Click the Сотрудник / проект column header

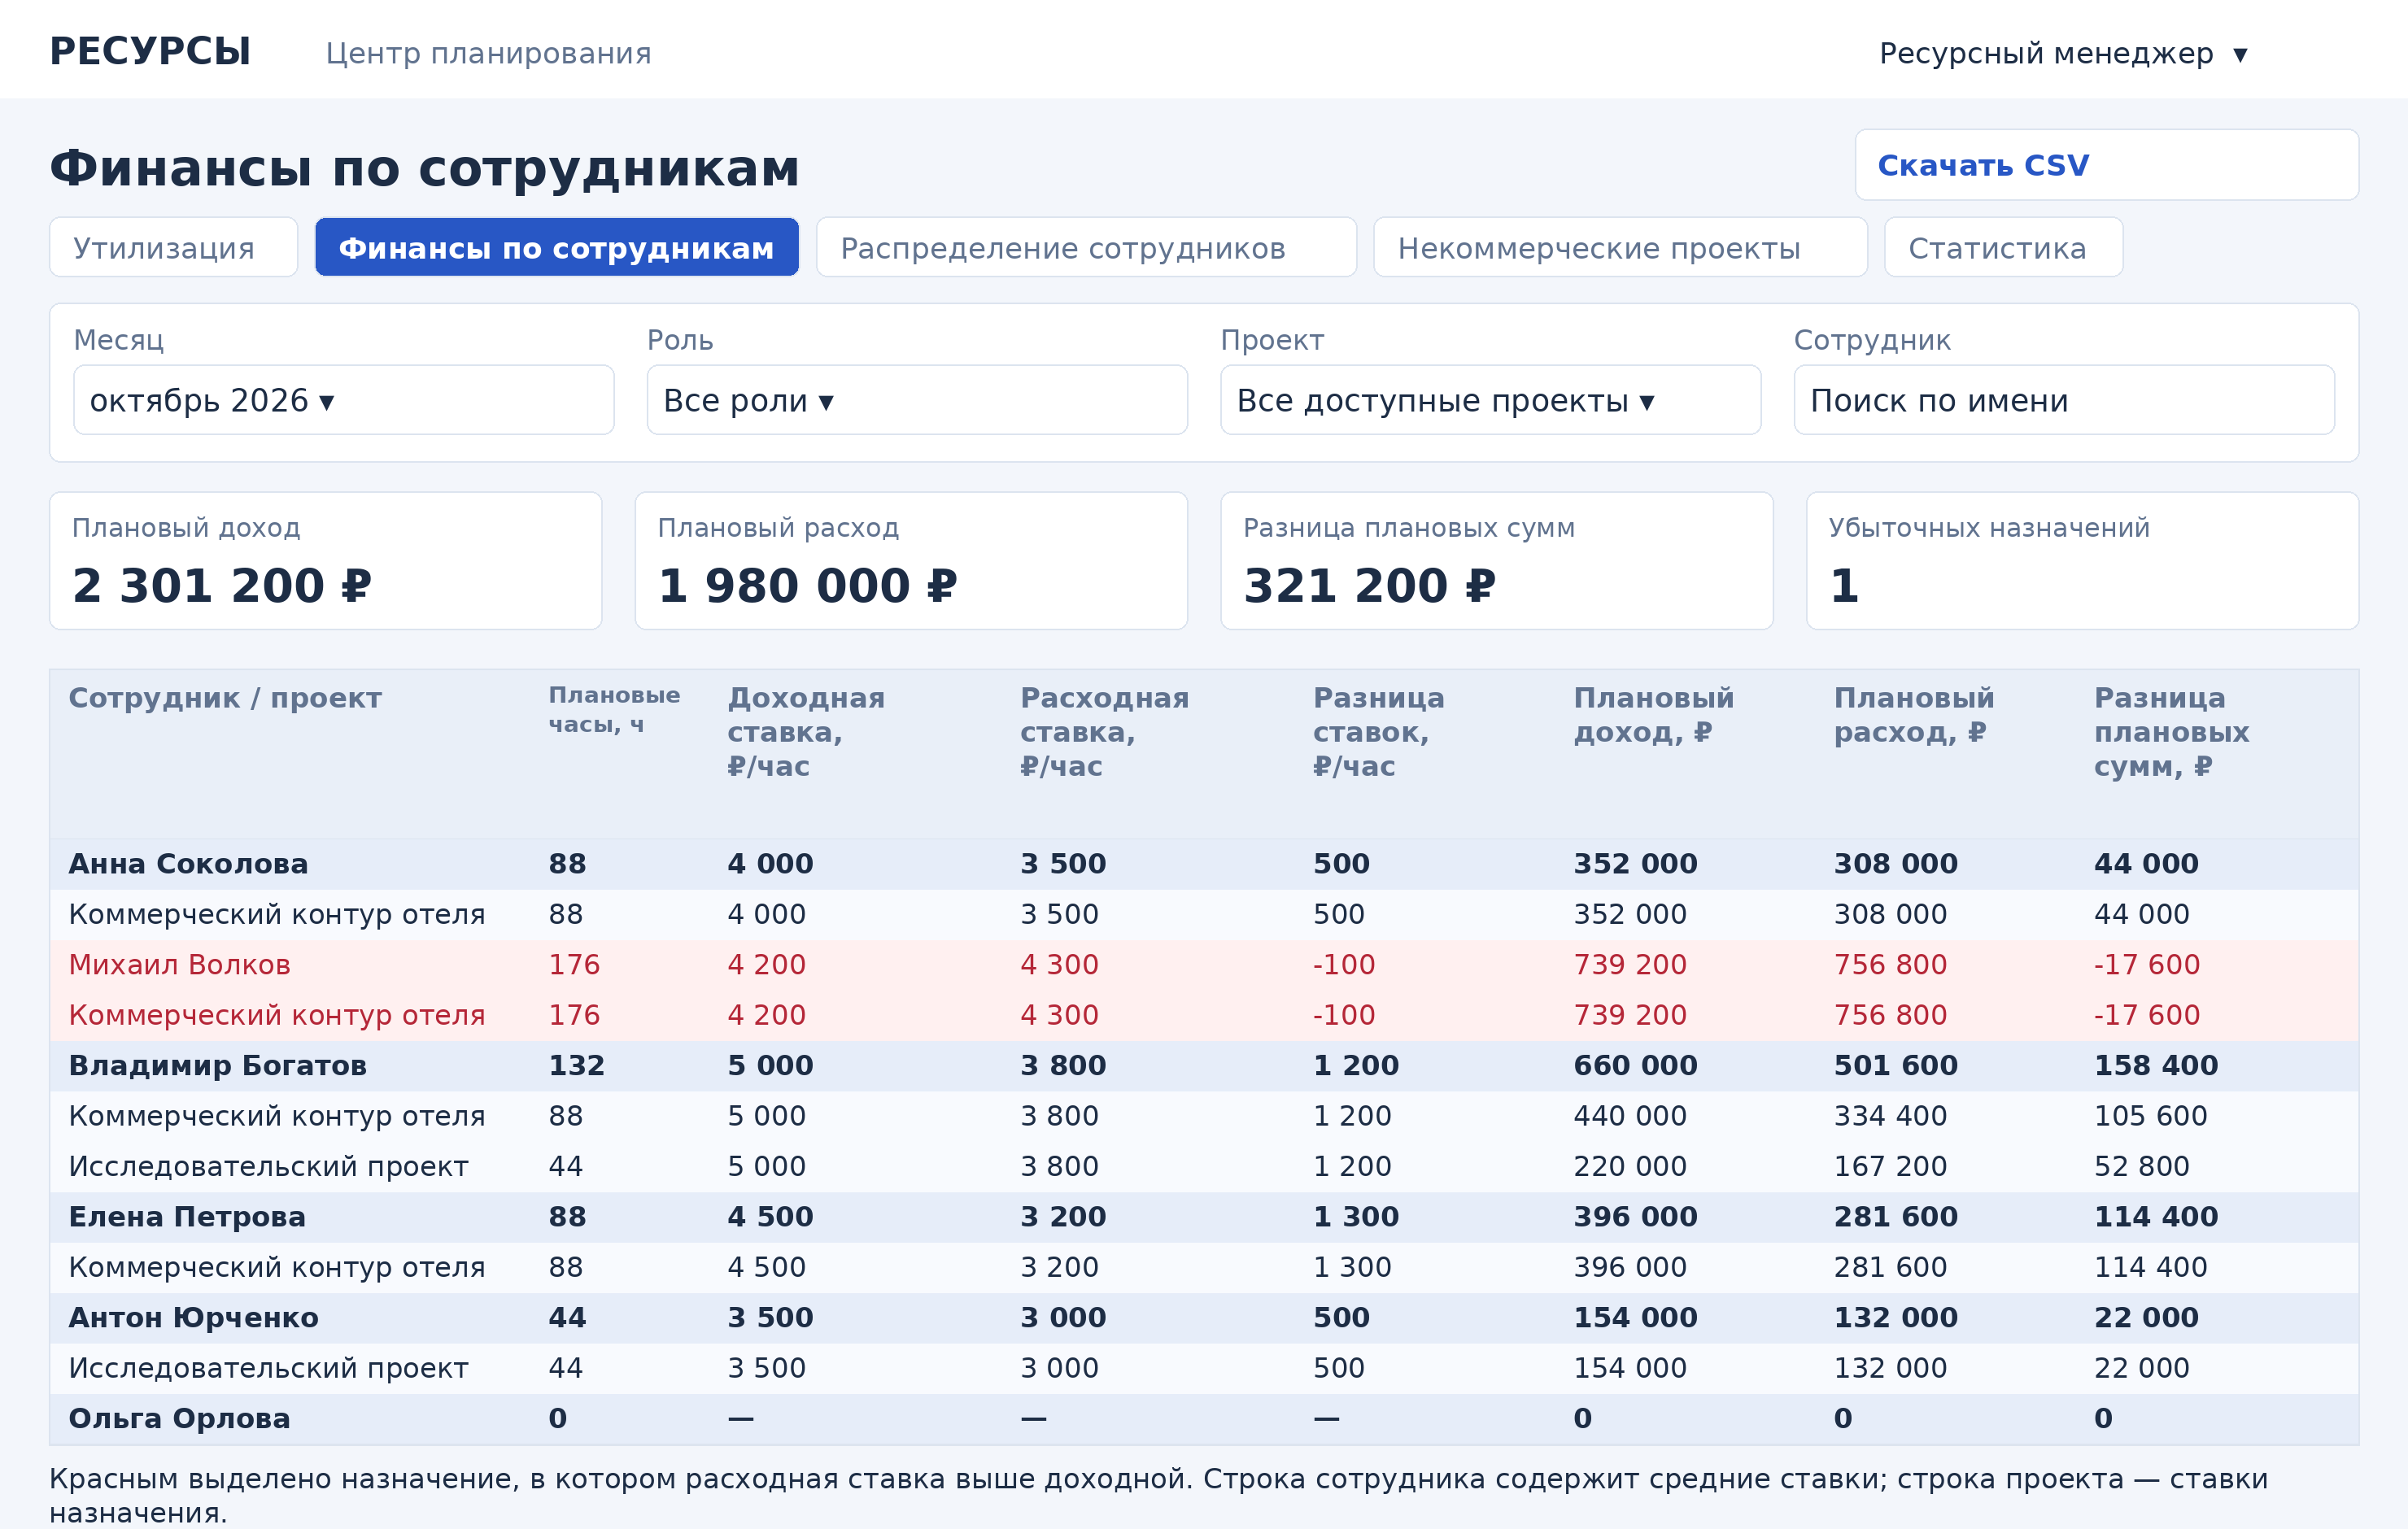(x=225, y=698)
